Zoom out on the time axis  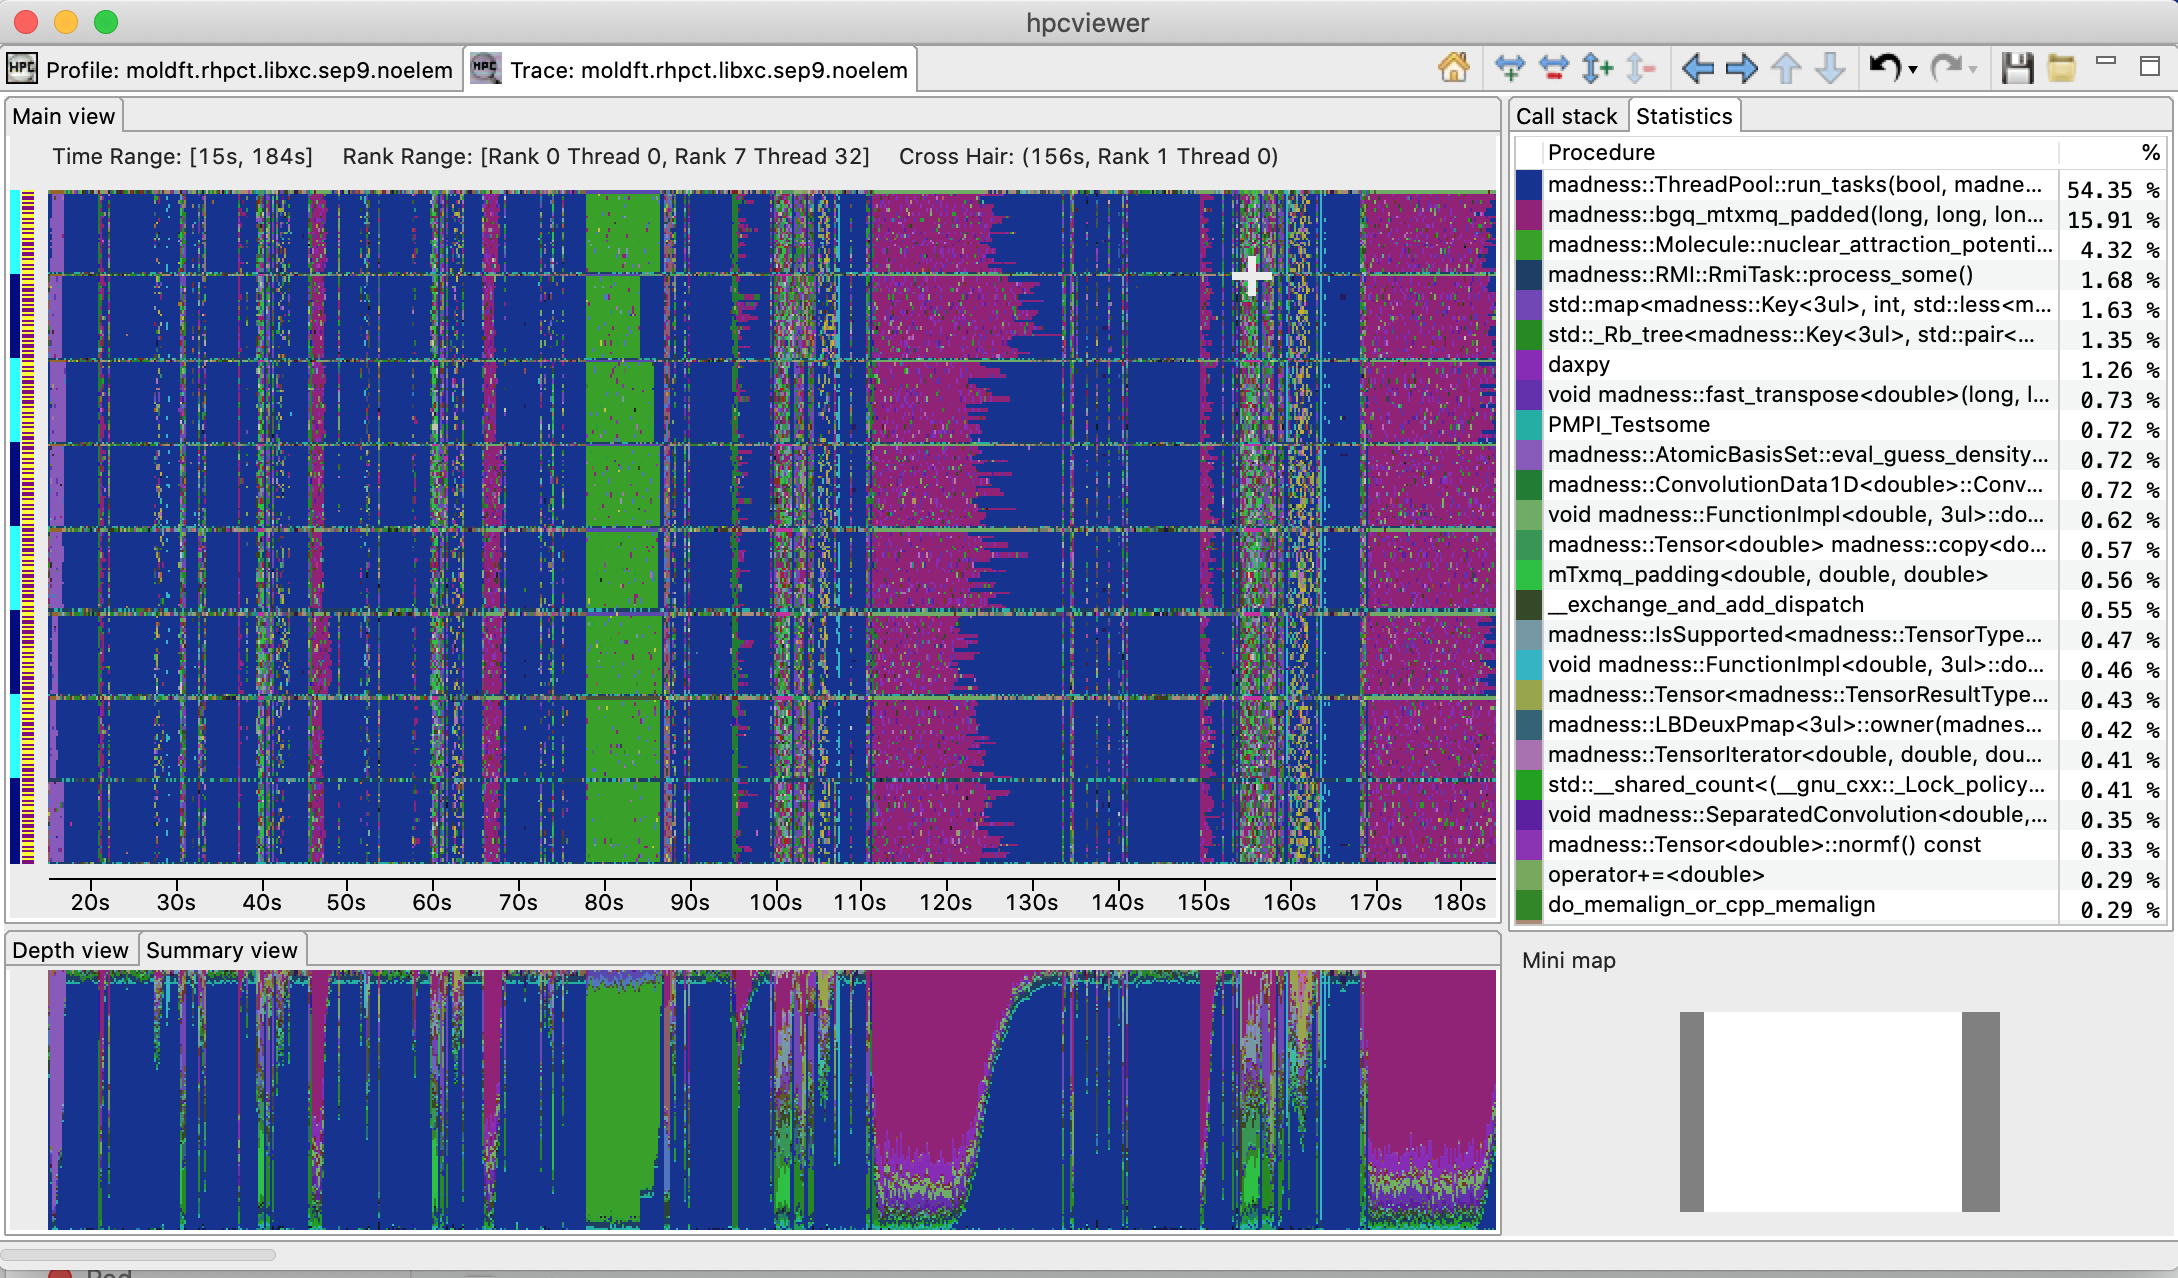(1553, 69)
